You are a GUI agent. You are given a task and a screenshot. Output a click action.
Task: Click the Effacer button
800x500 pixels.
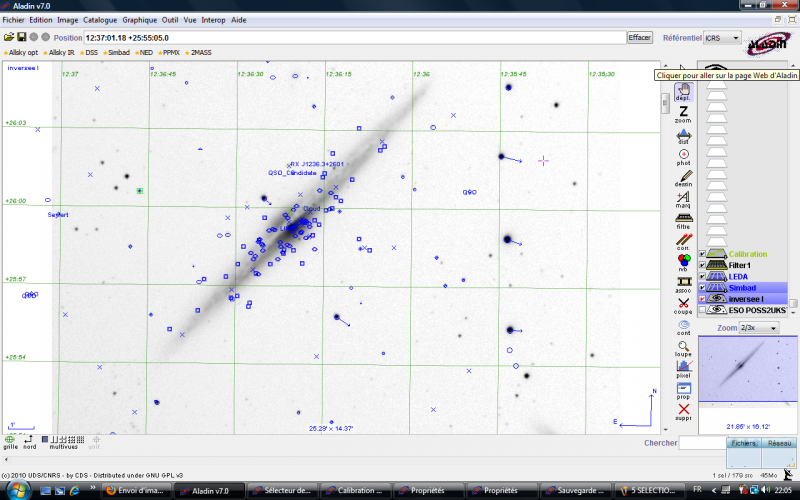640,37
